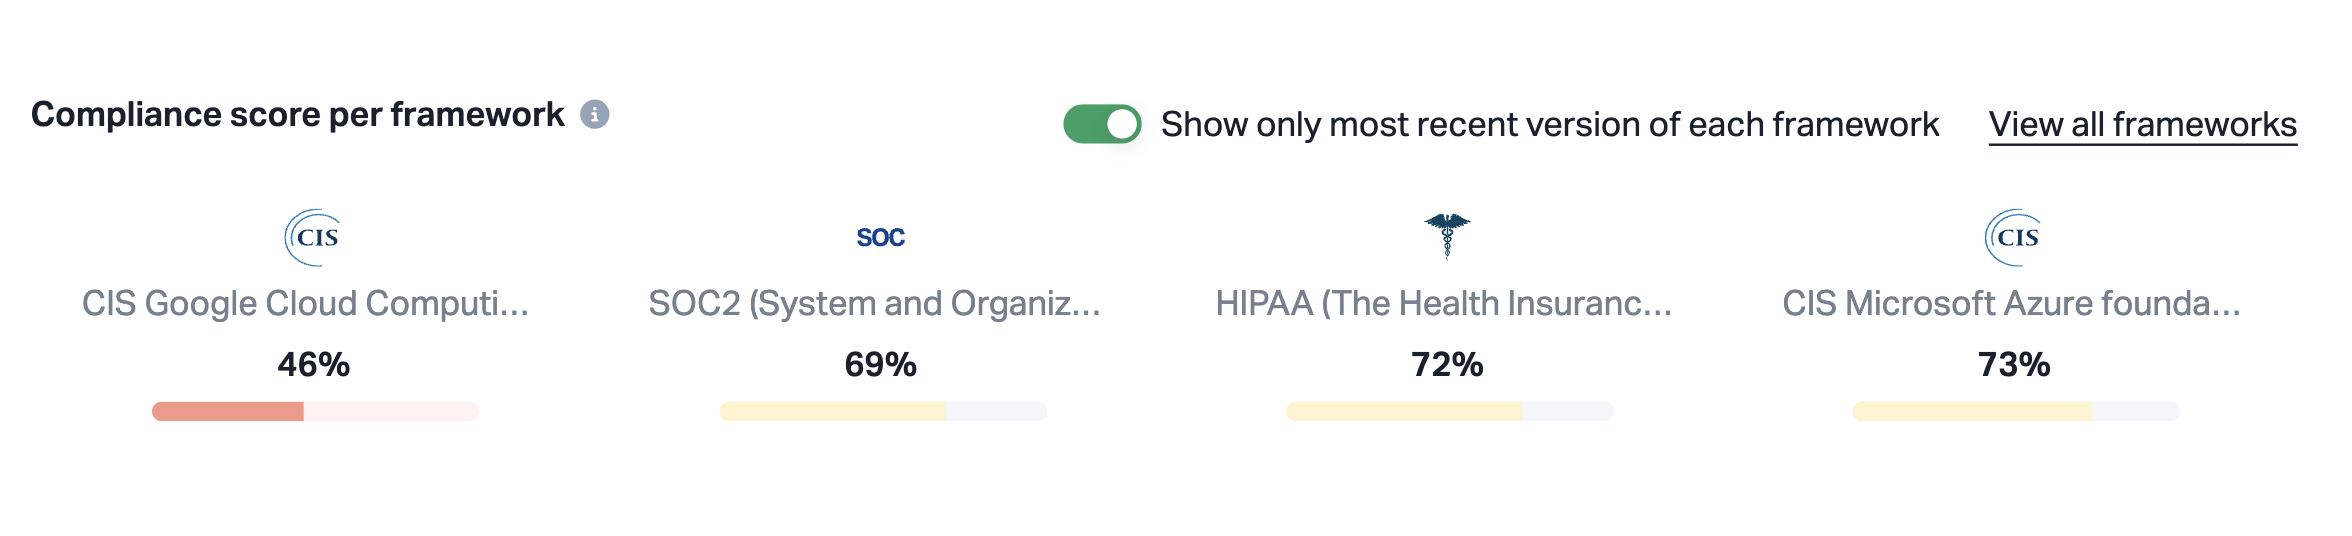The width and height of the screenshot is (2352, 536).
Task: Click the SOC logo icon
Action: pos(880,237)
